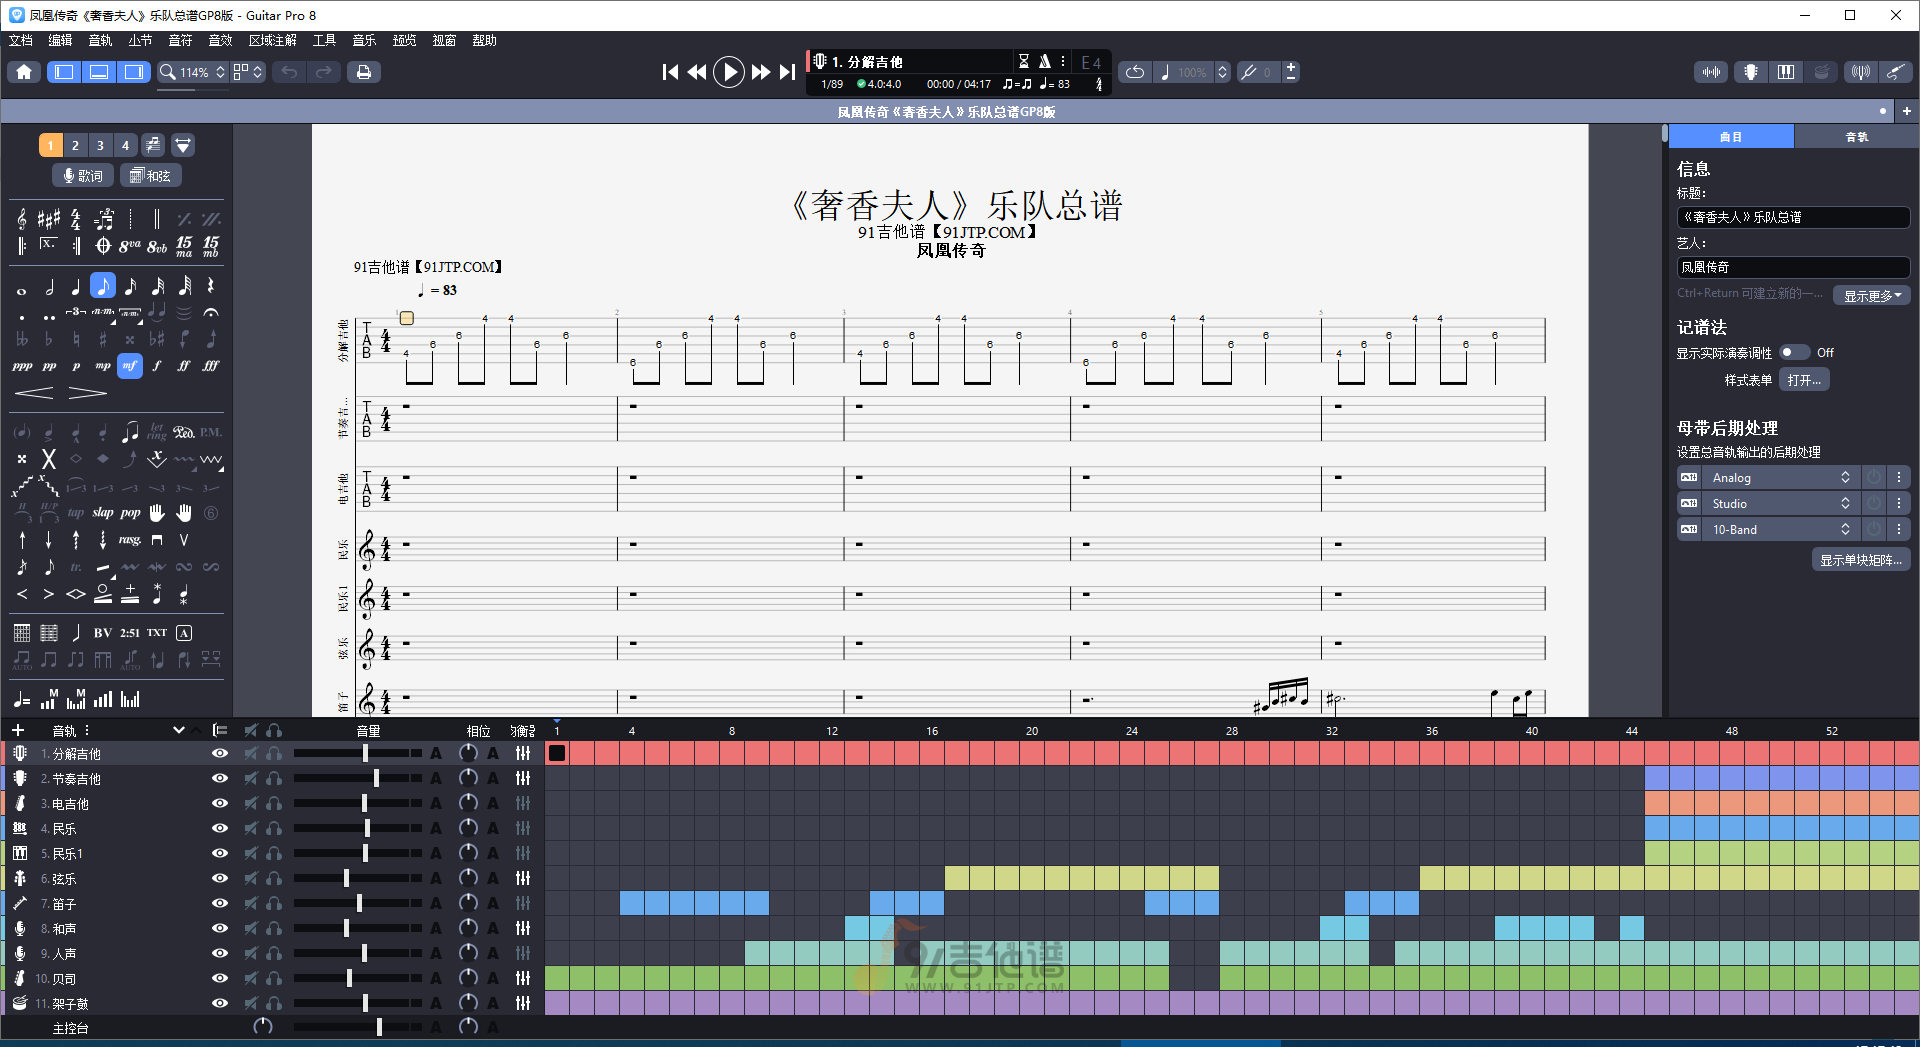Screen dimensions: 1920x1047
Task: Click the 和弦 chords button
Action: tap(151, 176)
